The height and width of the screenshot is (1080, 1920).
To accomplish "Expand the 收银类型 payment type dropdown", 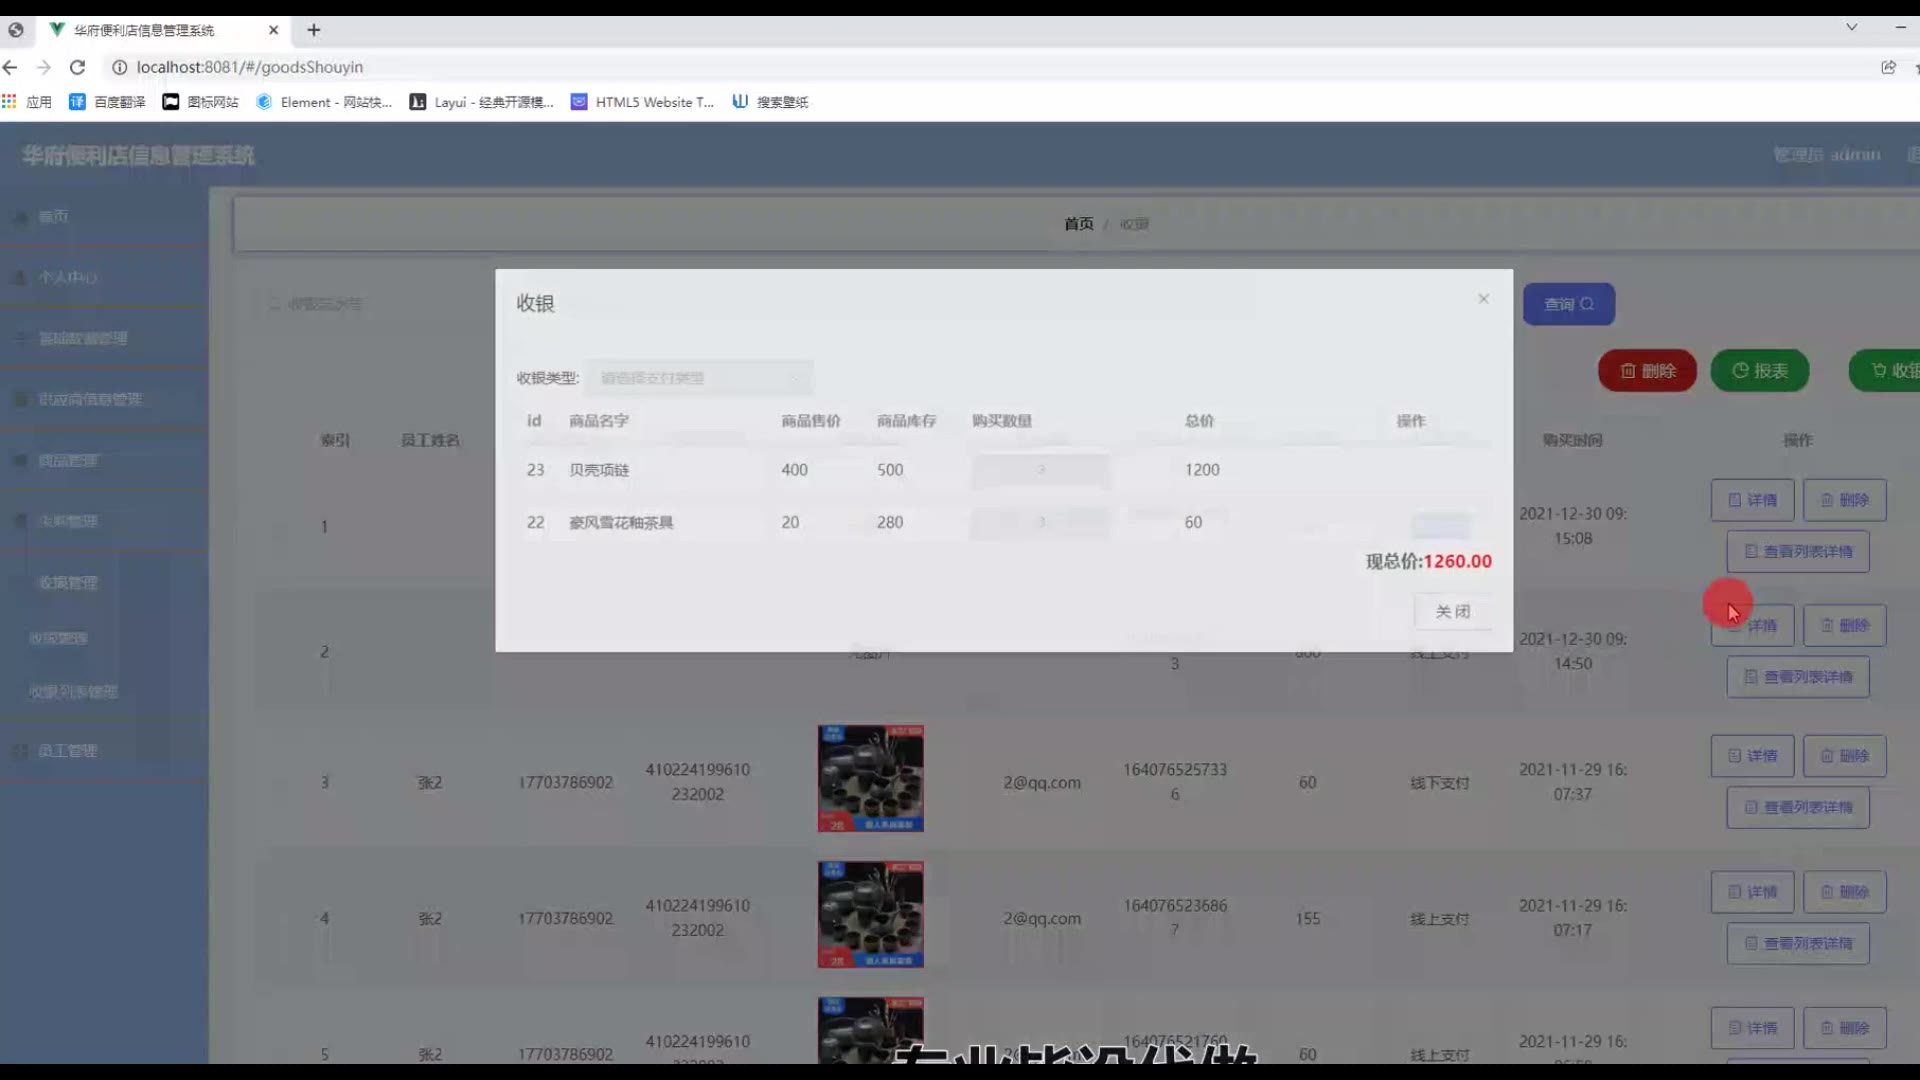I will tap(699, 378).
